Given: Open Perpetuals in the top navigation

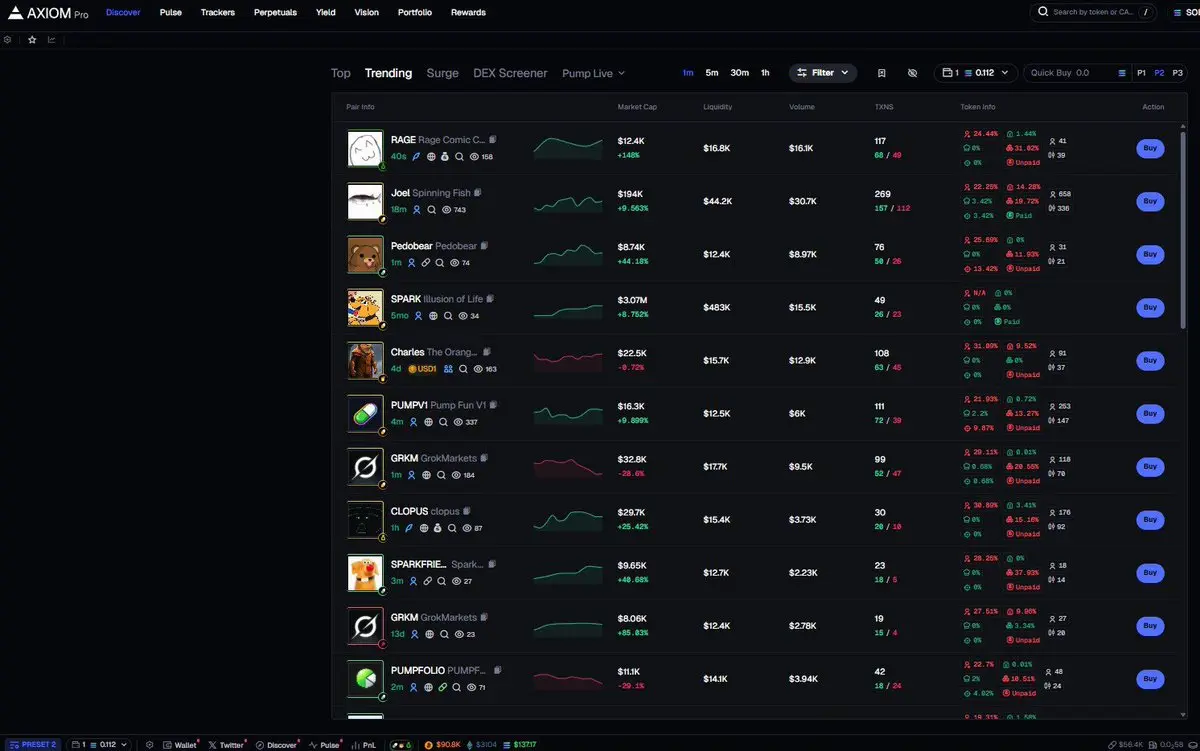Looking at the screenshot, I should click(x=275, y=13).
